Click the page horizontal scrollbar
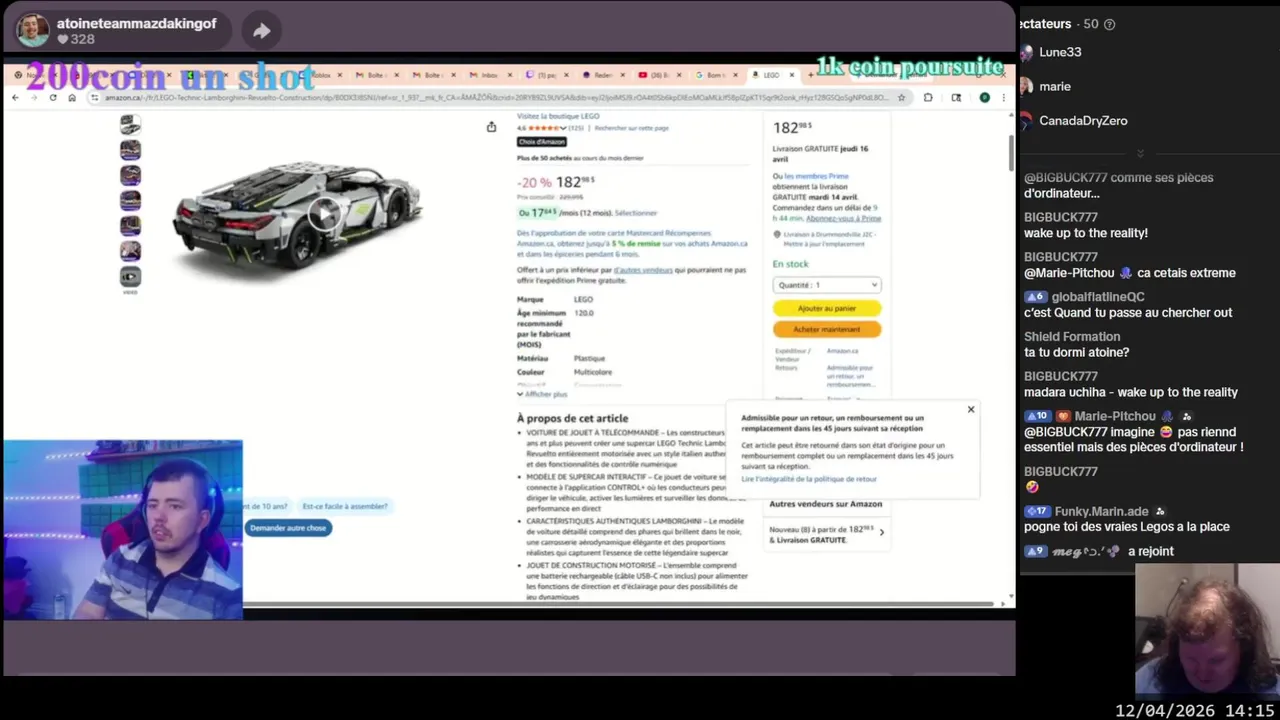Screen dimensions: 1280x720 coord(620,604)
